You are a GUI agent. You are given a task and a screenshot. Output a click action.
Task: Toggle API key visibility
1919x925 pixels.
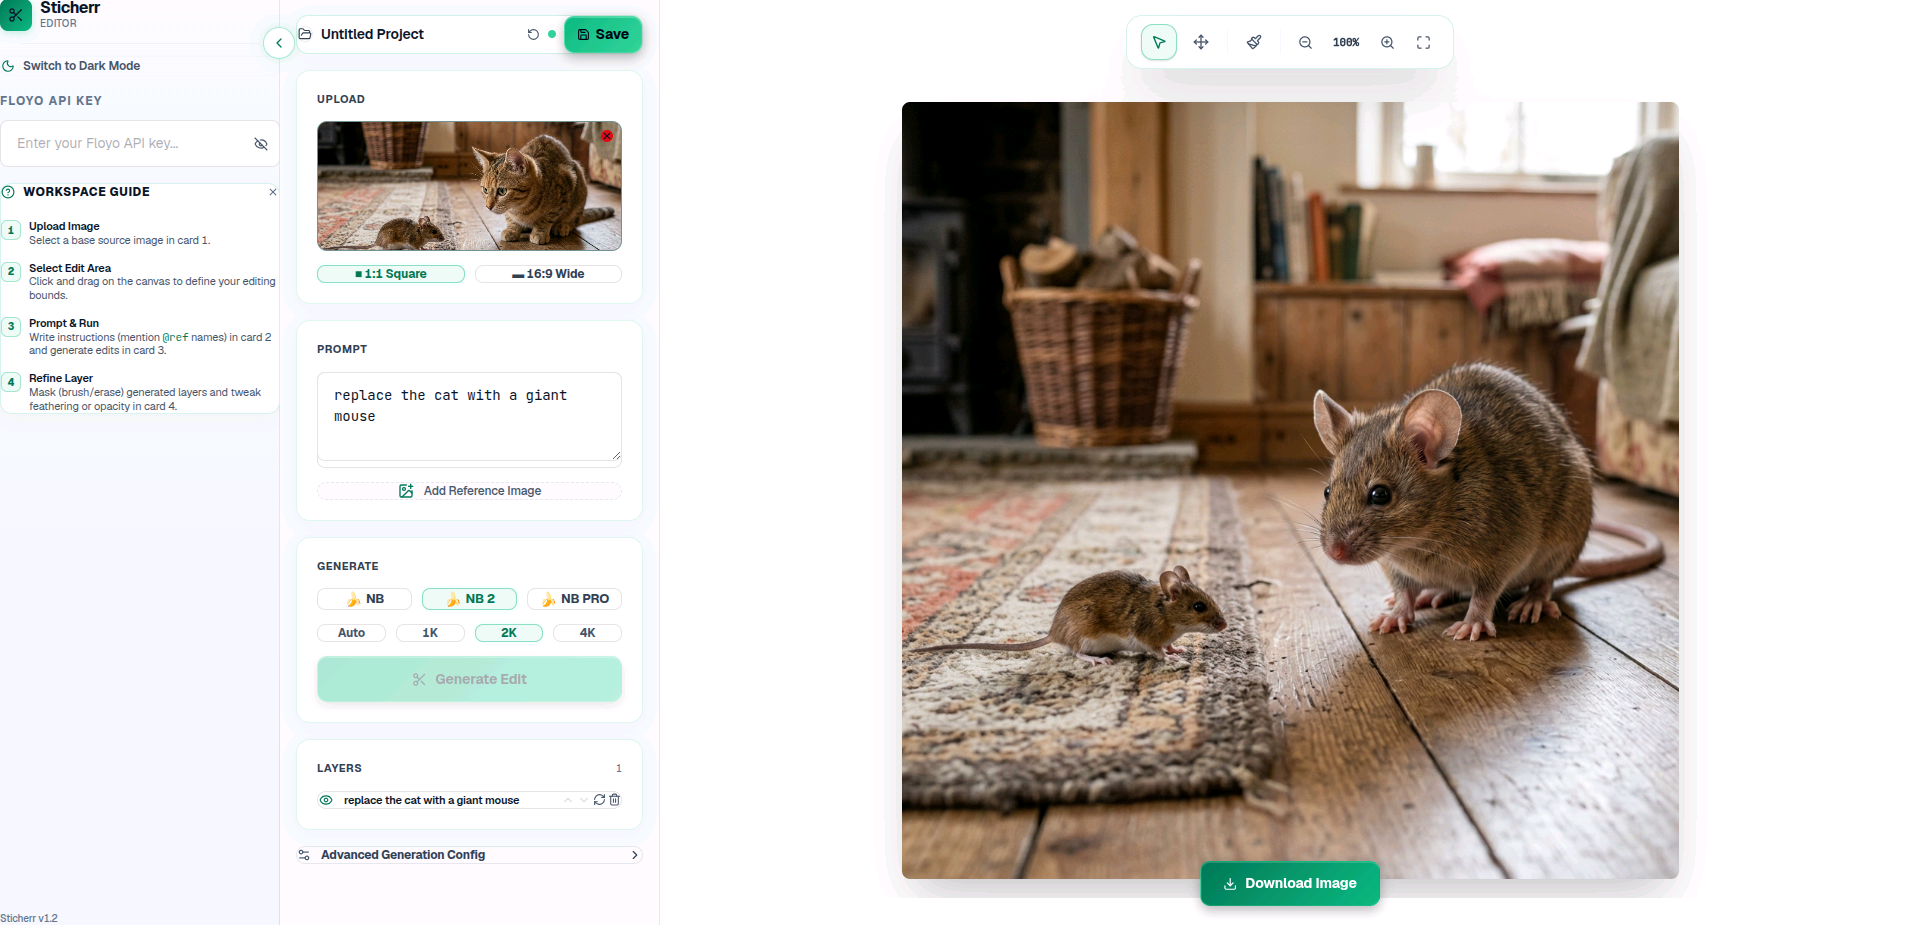tap(261, 144)
